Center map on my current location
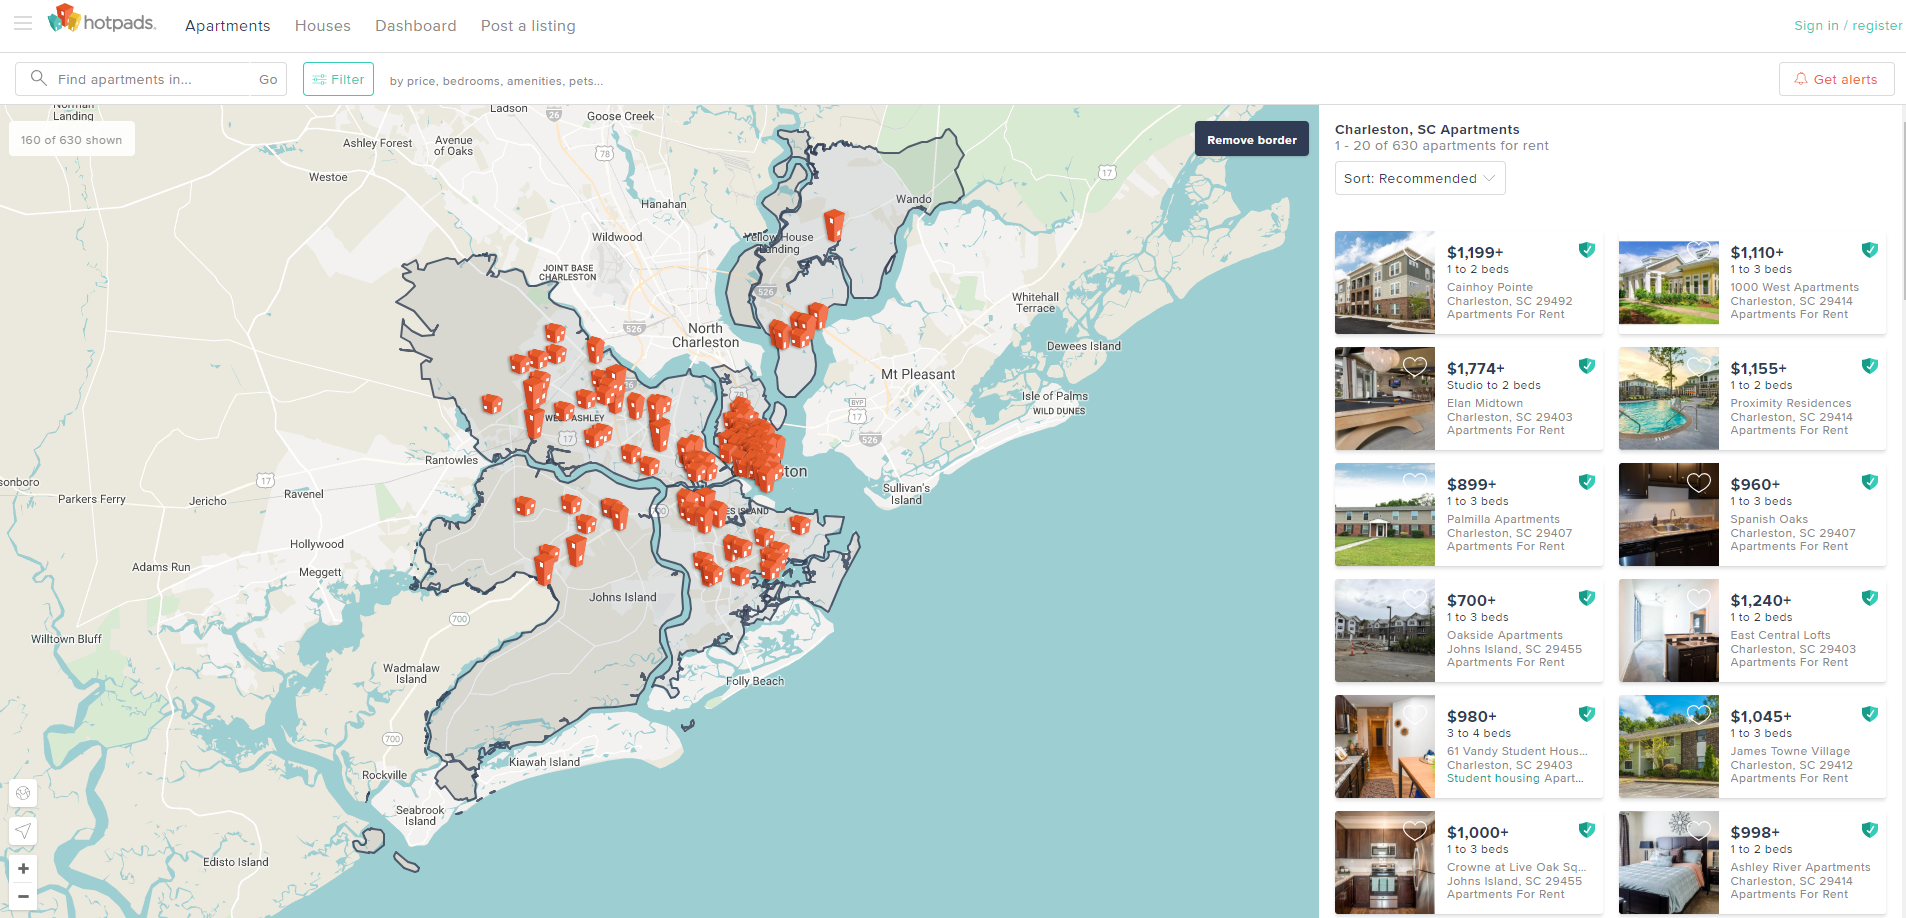The width and height of the screenshot is (1906, 918). [23, 831]
